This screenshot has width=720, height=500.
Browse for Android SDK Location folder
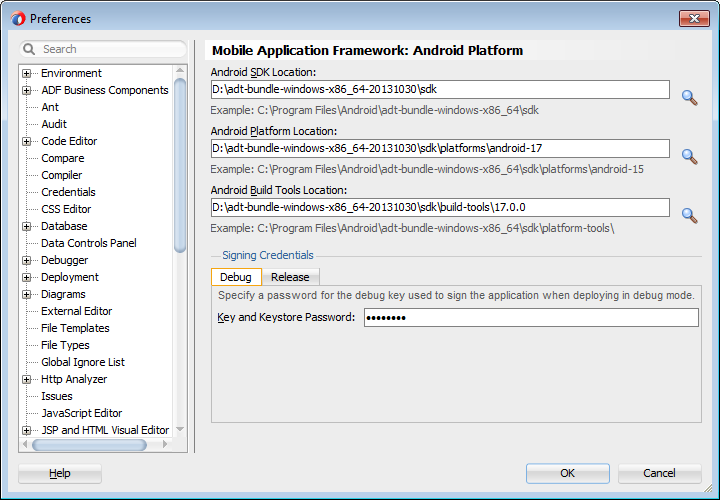click(689, 97)
